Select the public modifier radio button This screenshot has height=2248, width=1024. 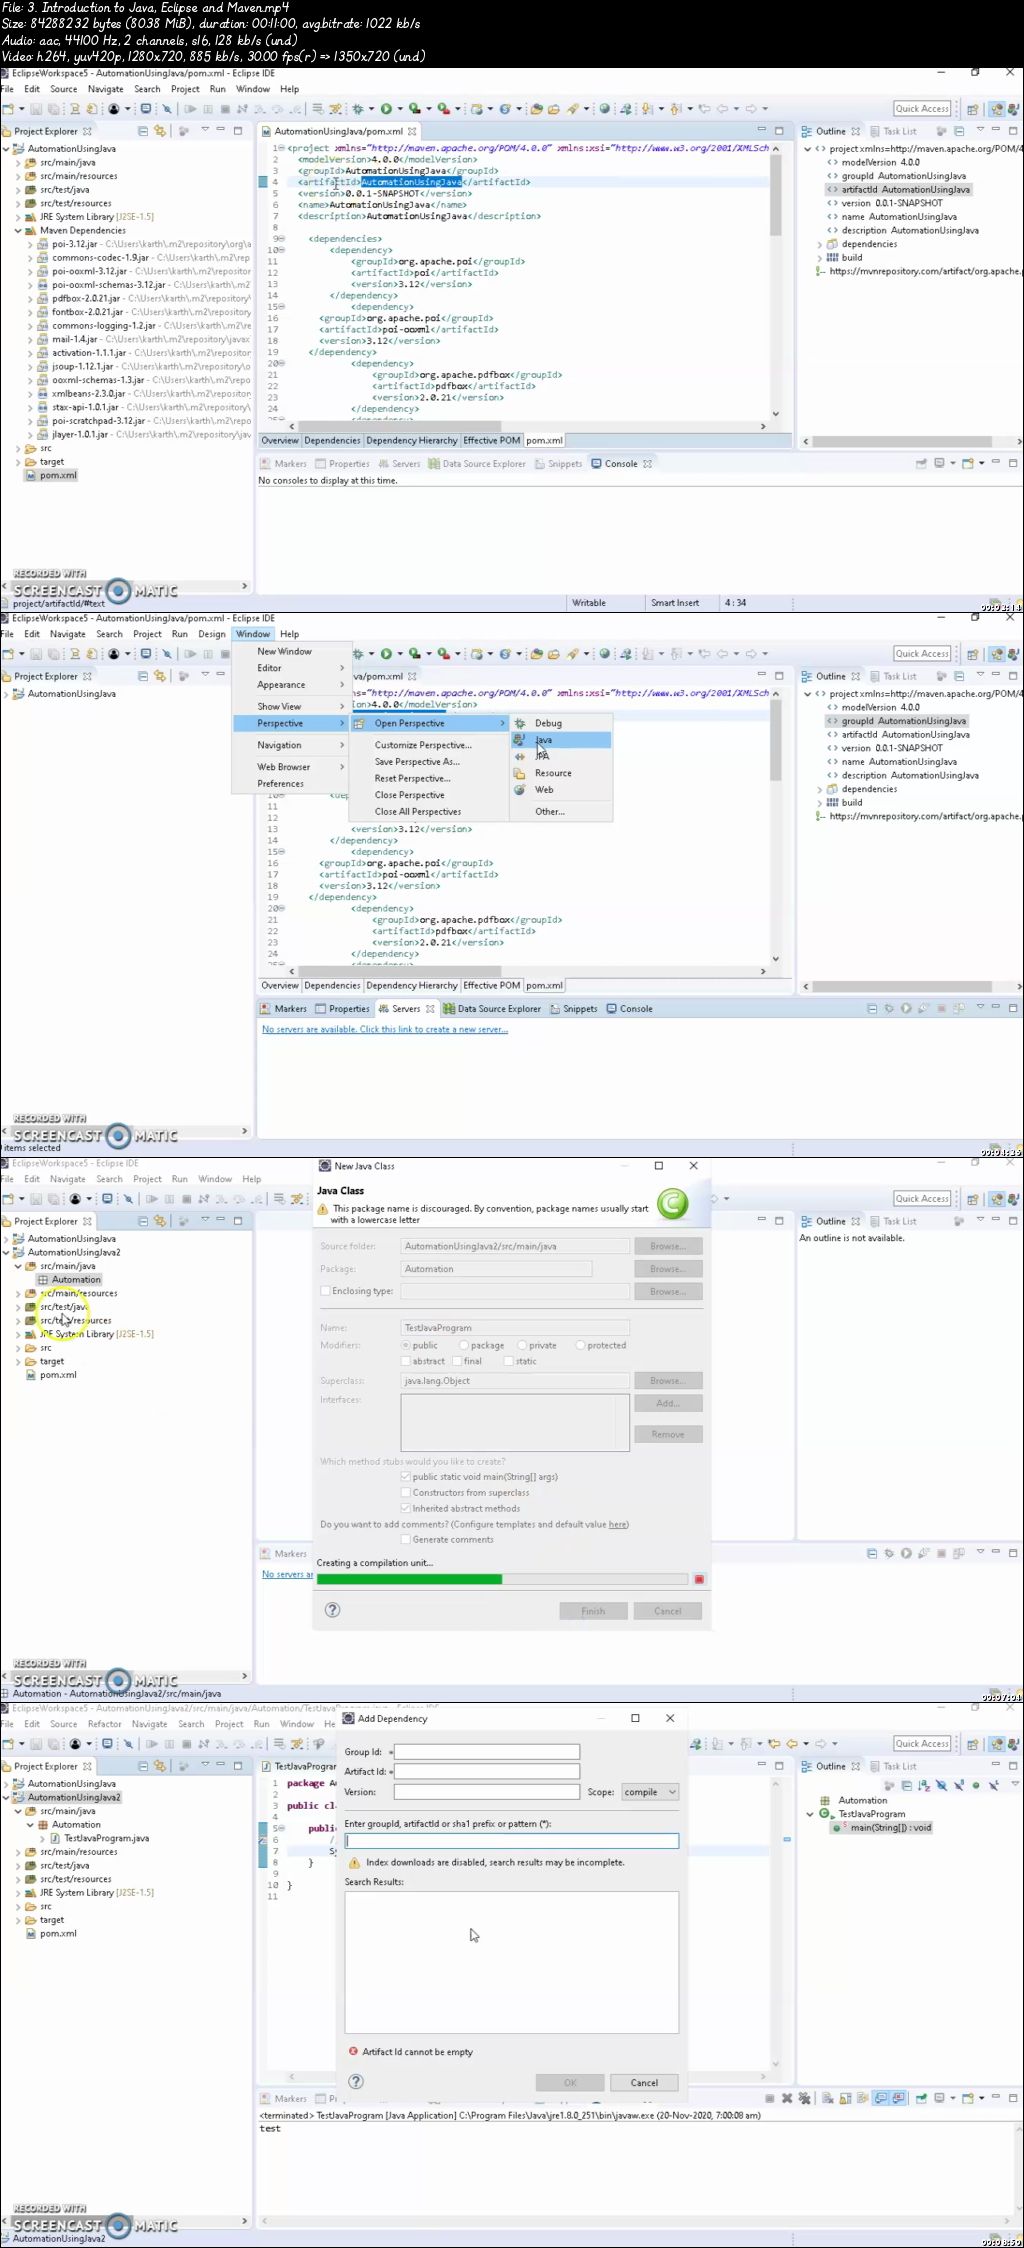tap(406, 1345)
